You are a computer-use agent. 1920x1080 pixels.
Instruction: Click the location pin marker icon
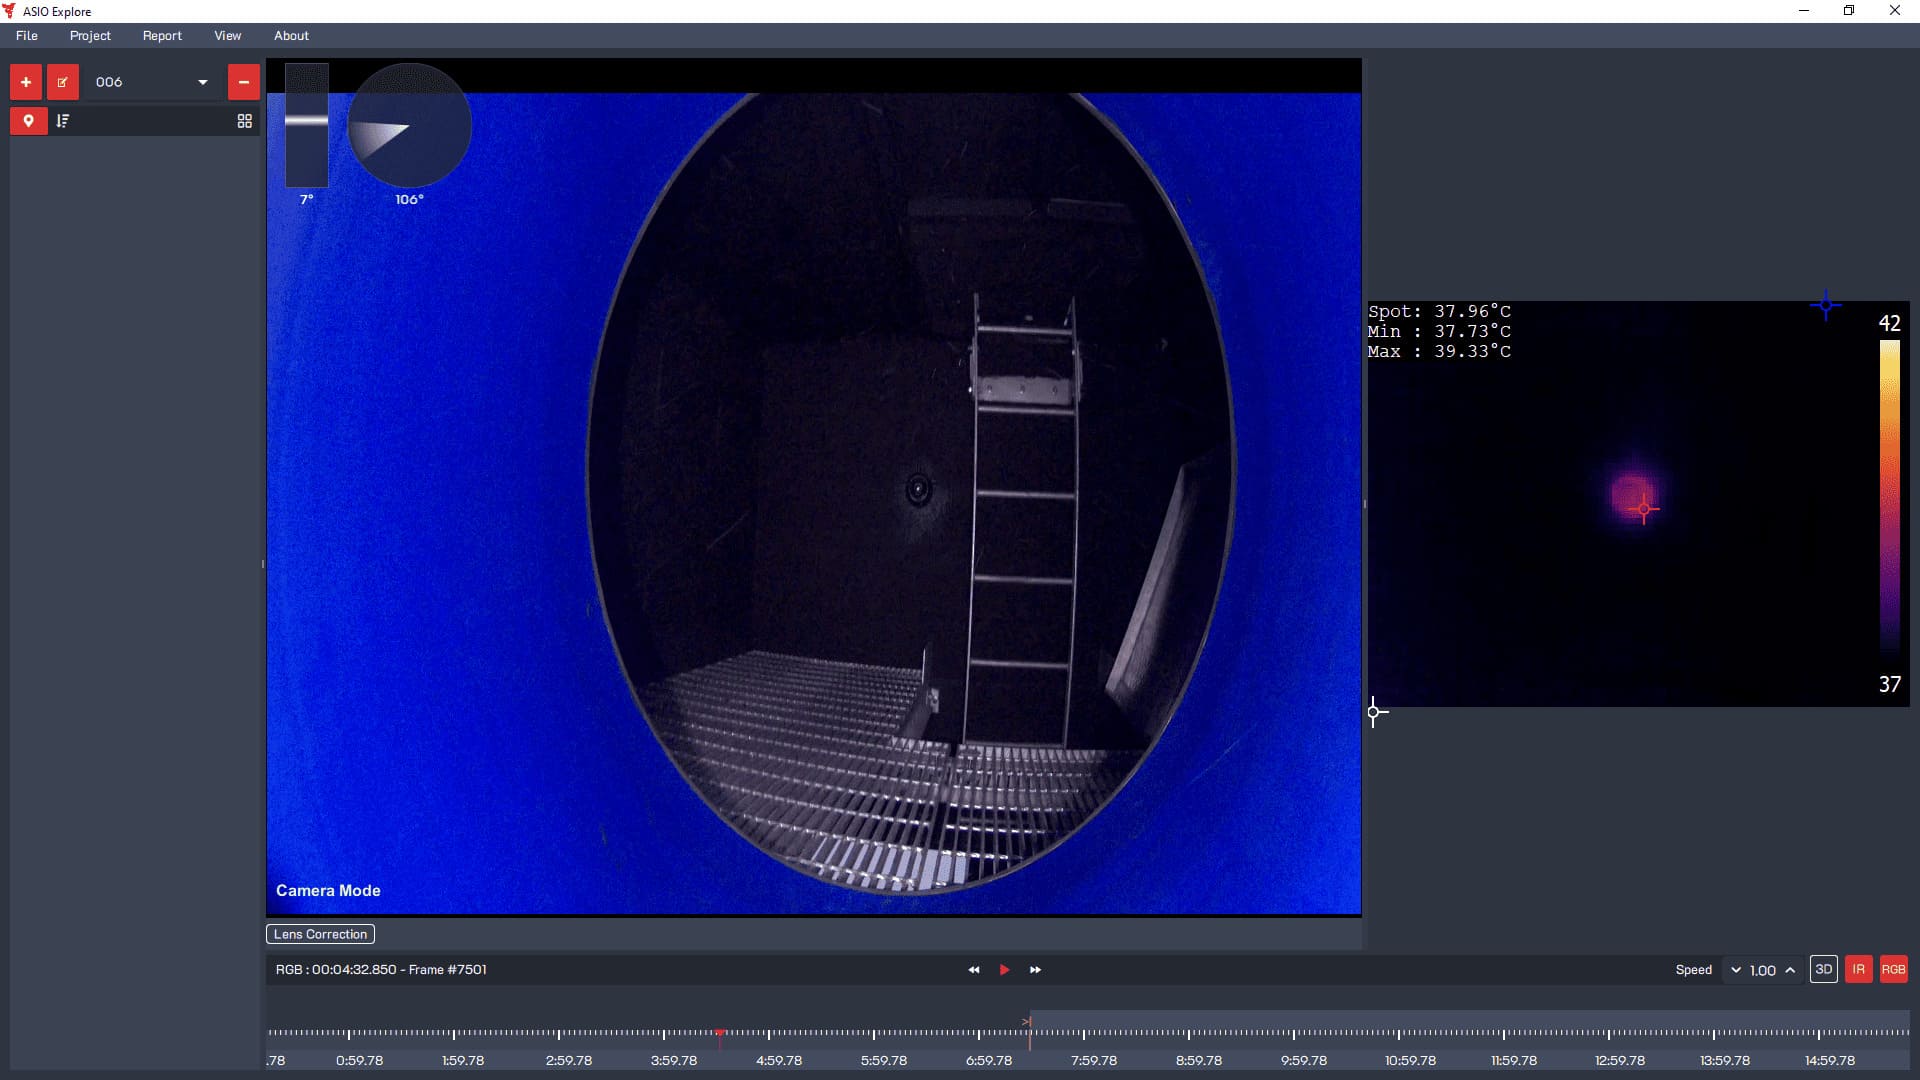29,121
